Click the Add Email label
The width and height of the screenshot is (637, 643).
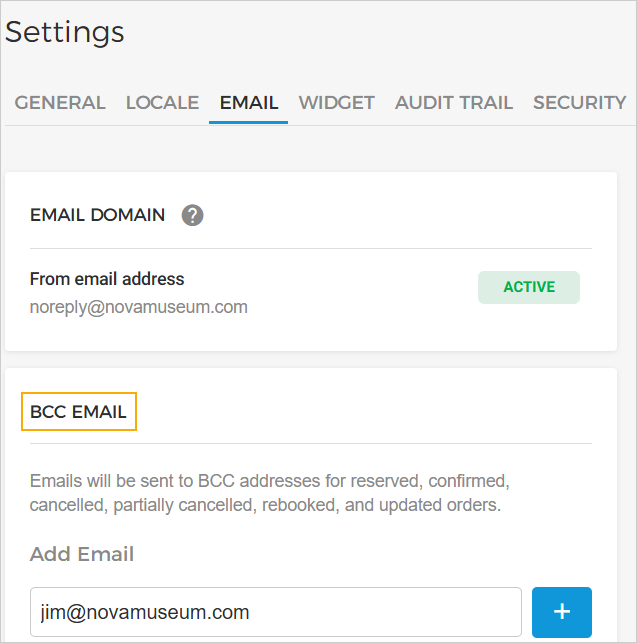click(82, 554)
